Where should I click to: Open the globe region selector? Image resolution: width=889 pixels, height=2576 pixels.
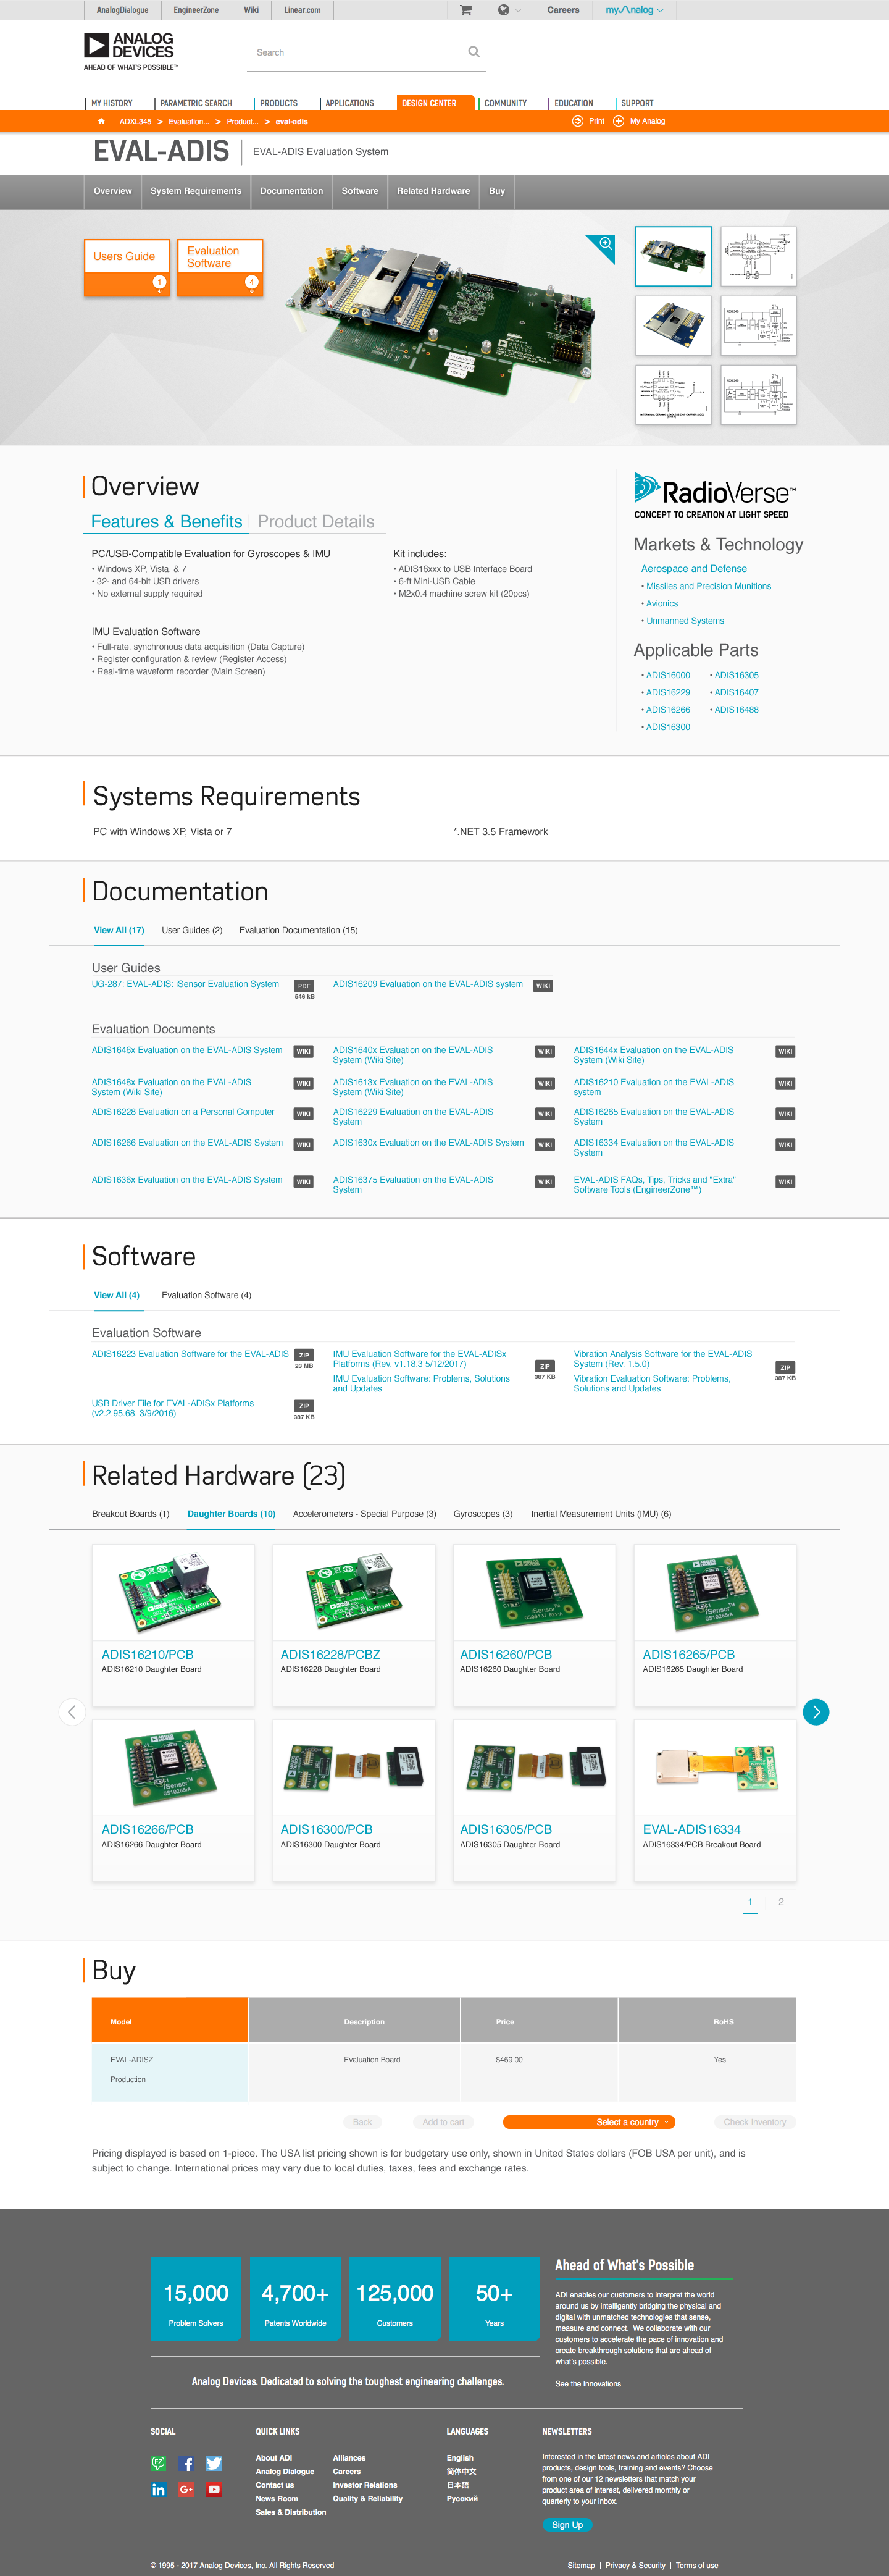click(504, 10)
